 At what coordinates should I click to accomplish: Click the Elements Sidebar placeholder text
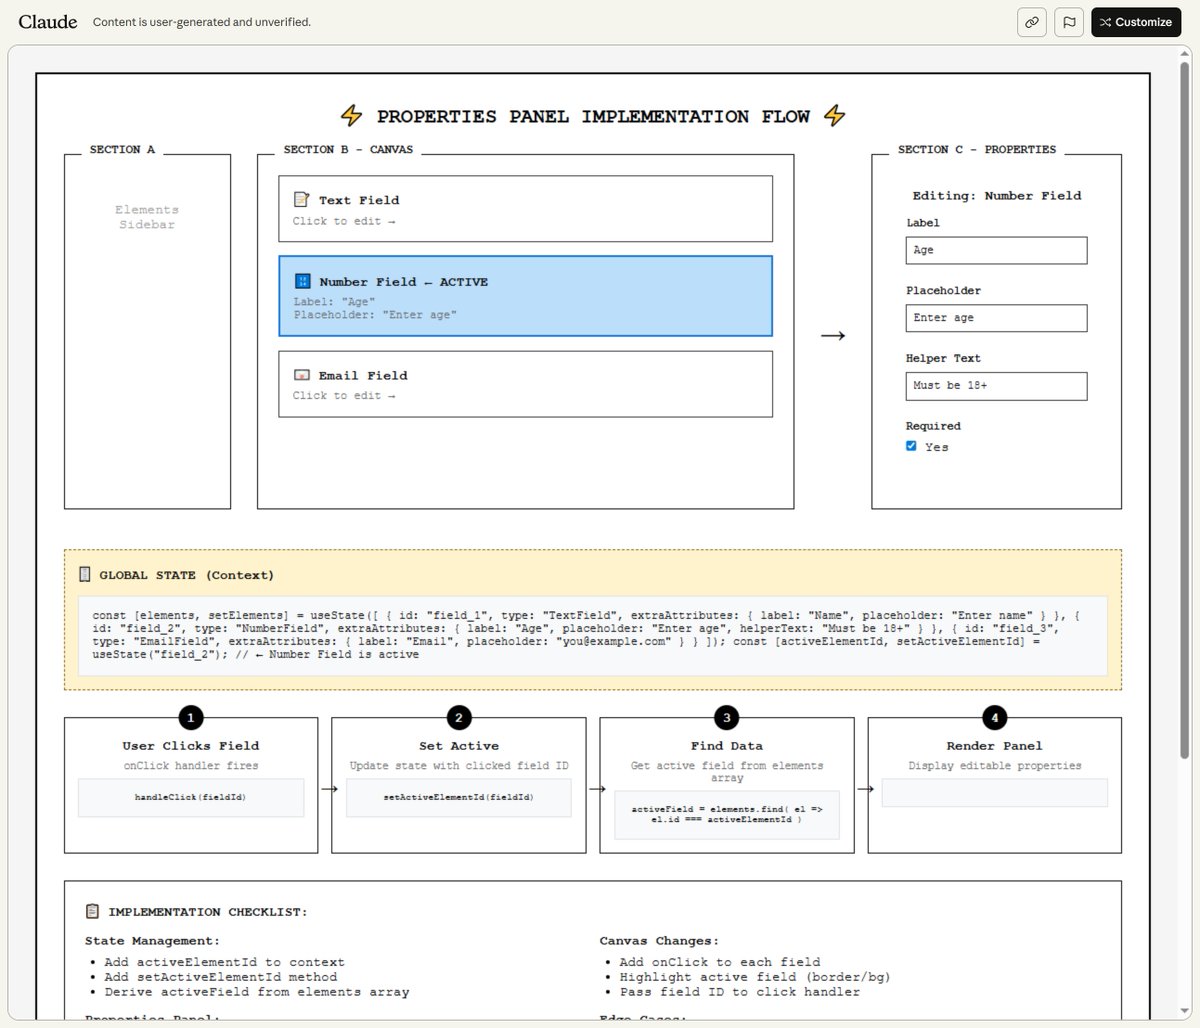[x=147, y=217]
